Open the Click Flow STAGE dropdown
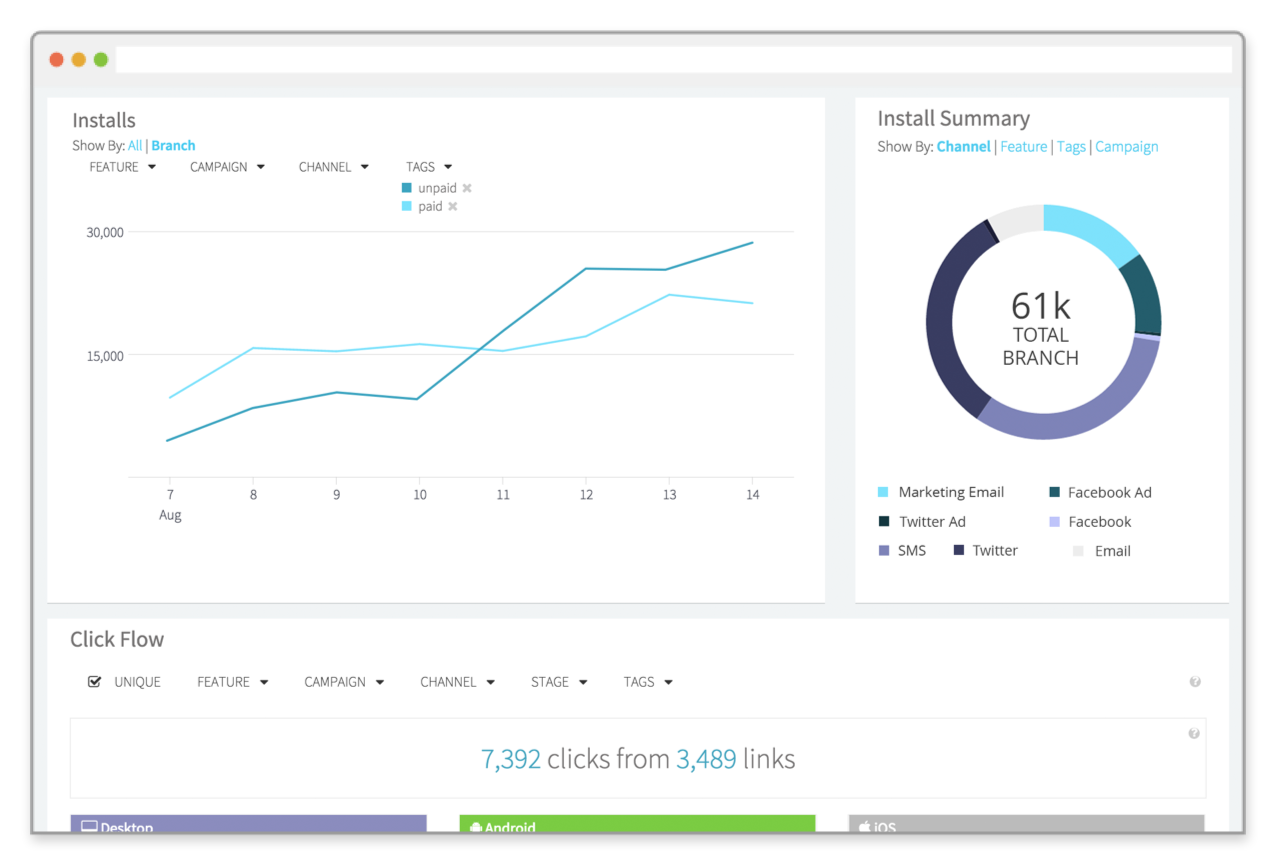 (559, 682)
